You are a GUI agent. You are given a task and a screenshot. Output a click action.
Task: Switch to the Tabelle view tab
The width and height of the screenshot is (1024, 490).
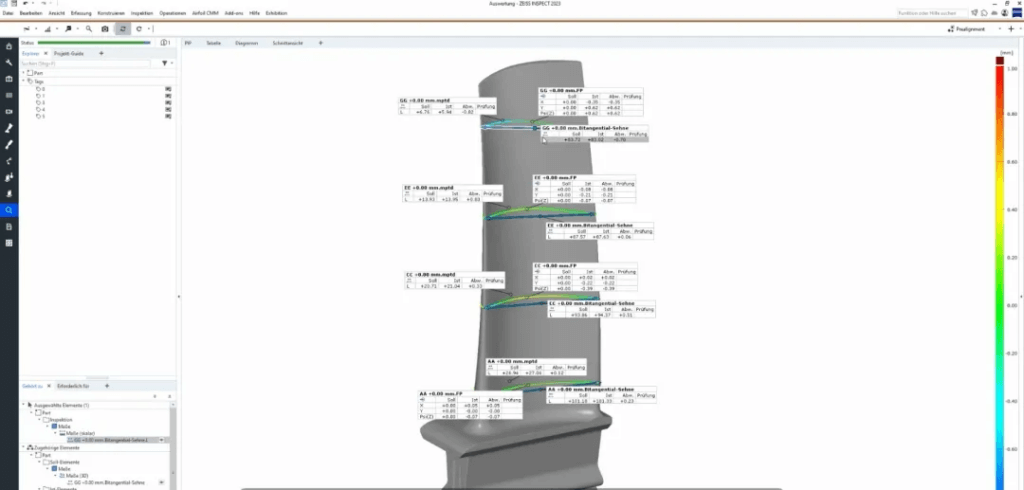(214, 43)
